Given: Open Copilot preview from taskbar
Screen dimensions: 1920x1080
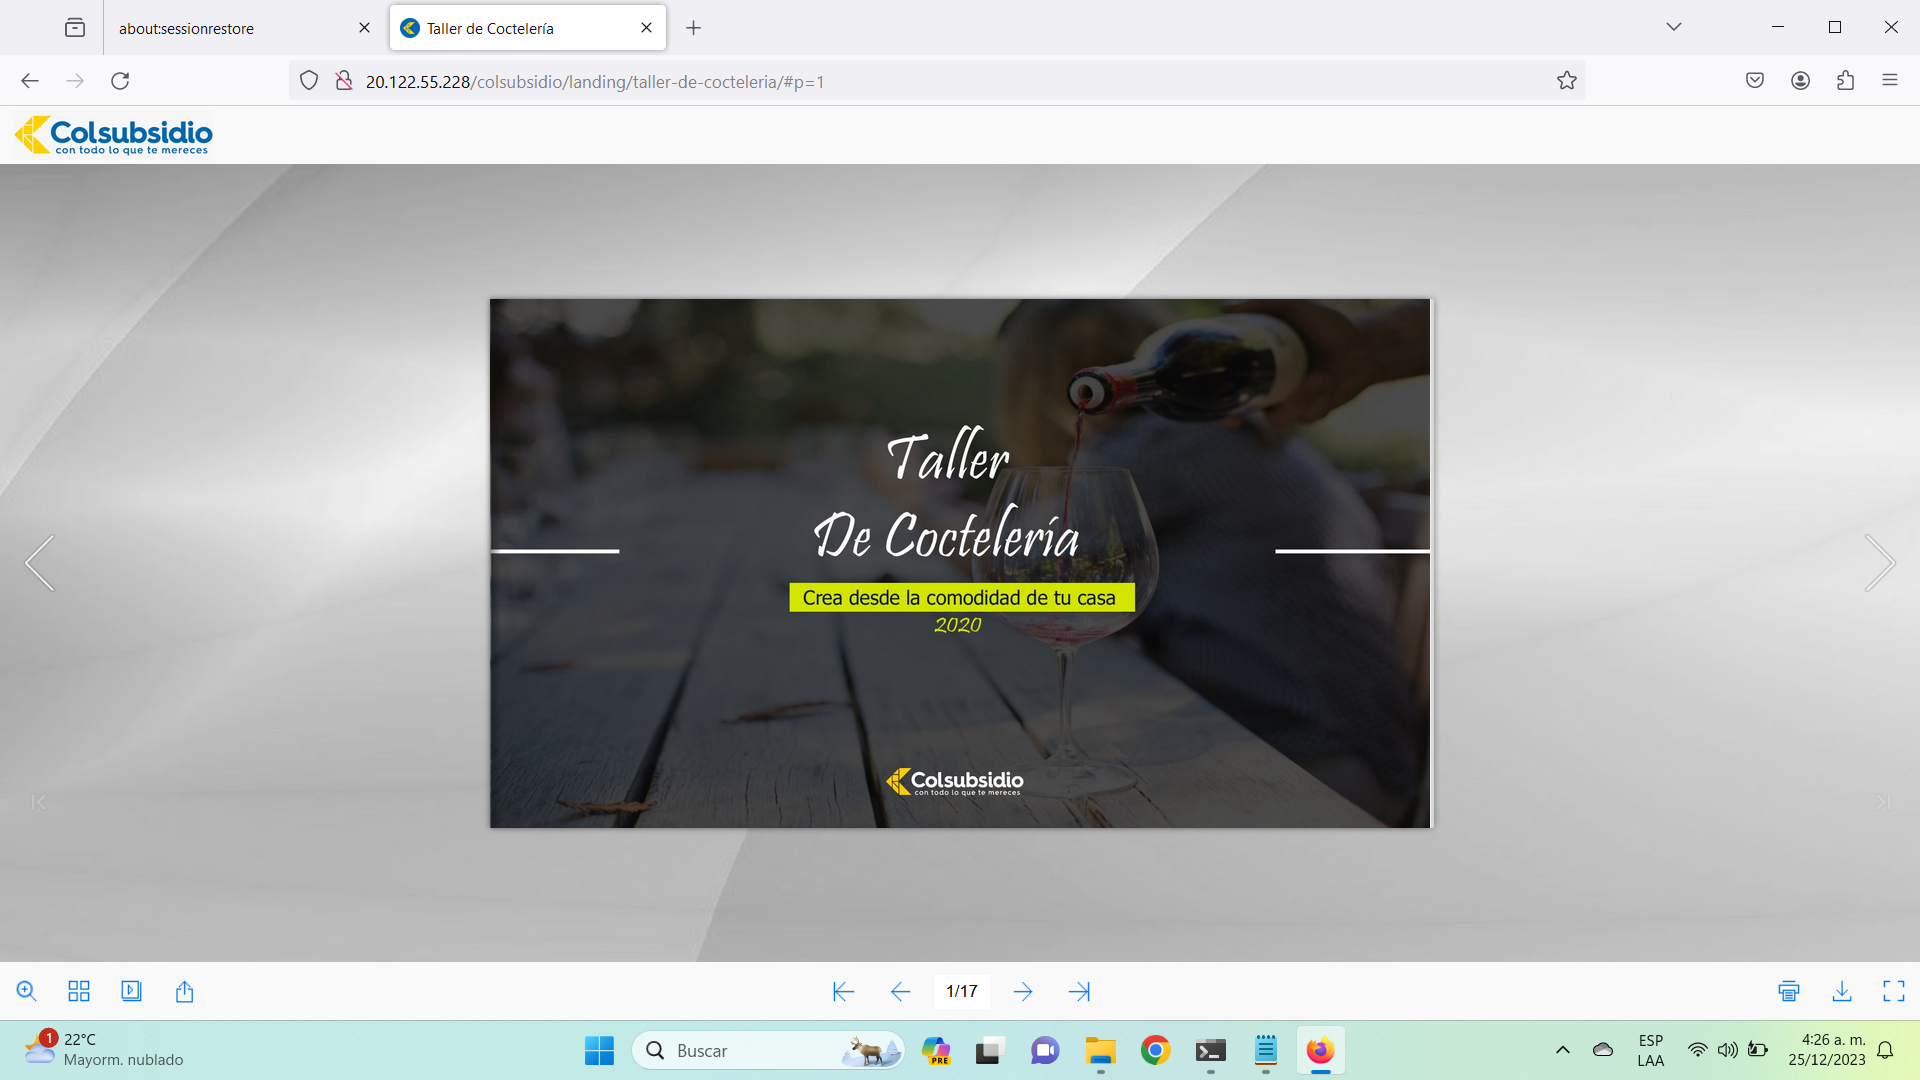Looking at the screenshot, I should (x=936, y=1050).
